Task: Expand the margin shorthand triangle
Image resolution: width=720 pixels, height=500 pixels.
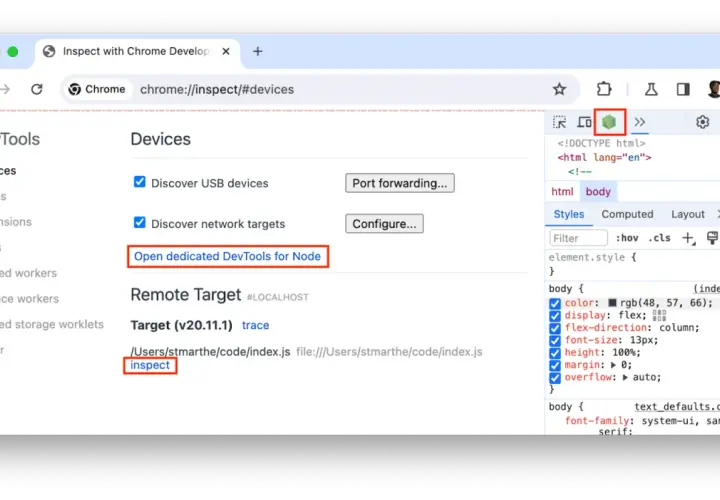Action: [x=613, y=365]
